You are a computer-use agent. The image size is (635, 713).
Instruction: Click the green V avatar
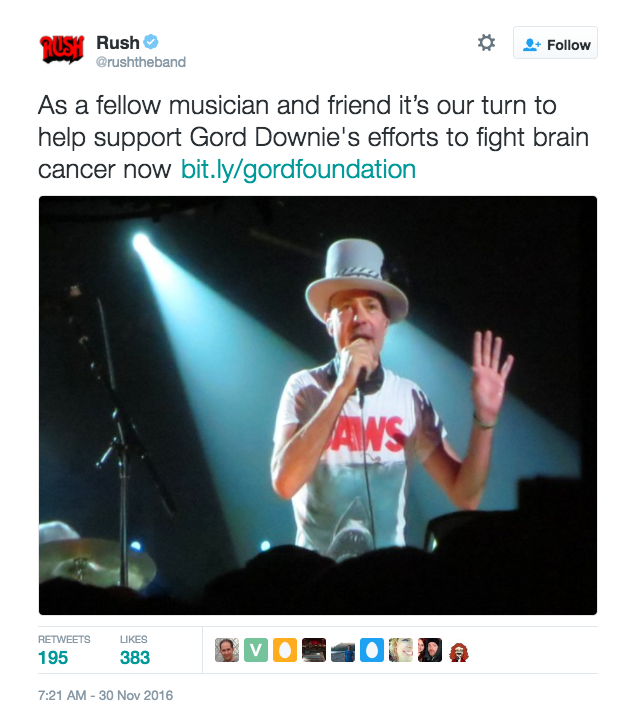tap(256, 651)
